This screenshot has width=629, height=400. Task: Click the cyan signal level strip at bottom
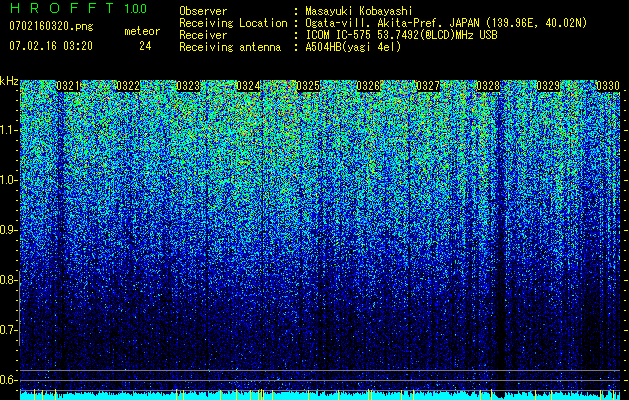coord(320,395)
